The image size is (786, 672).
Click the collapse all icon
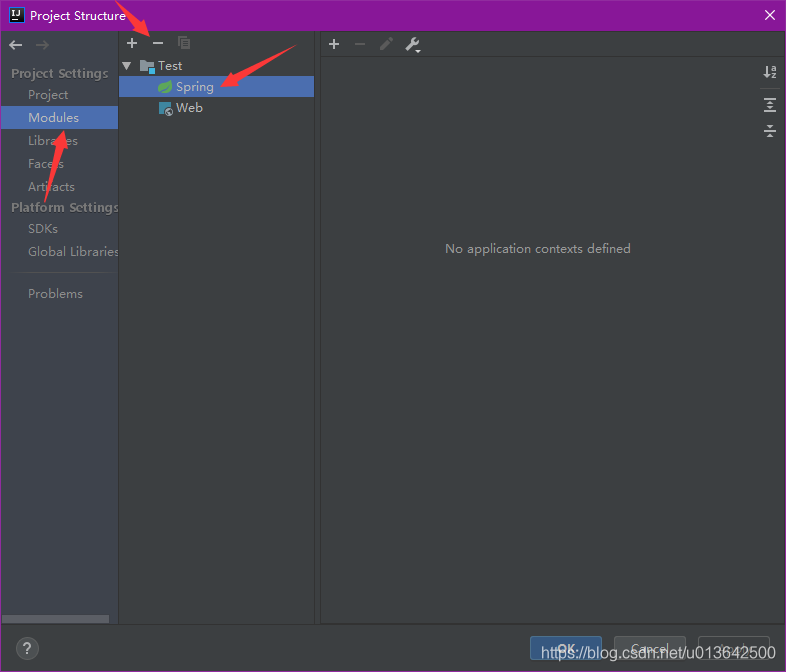770,131
